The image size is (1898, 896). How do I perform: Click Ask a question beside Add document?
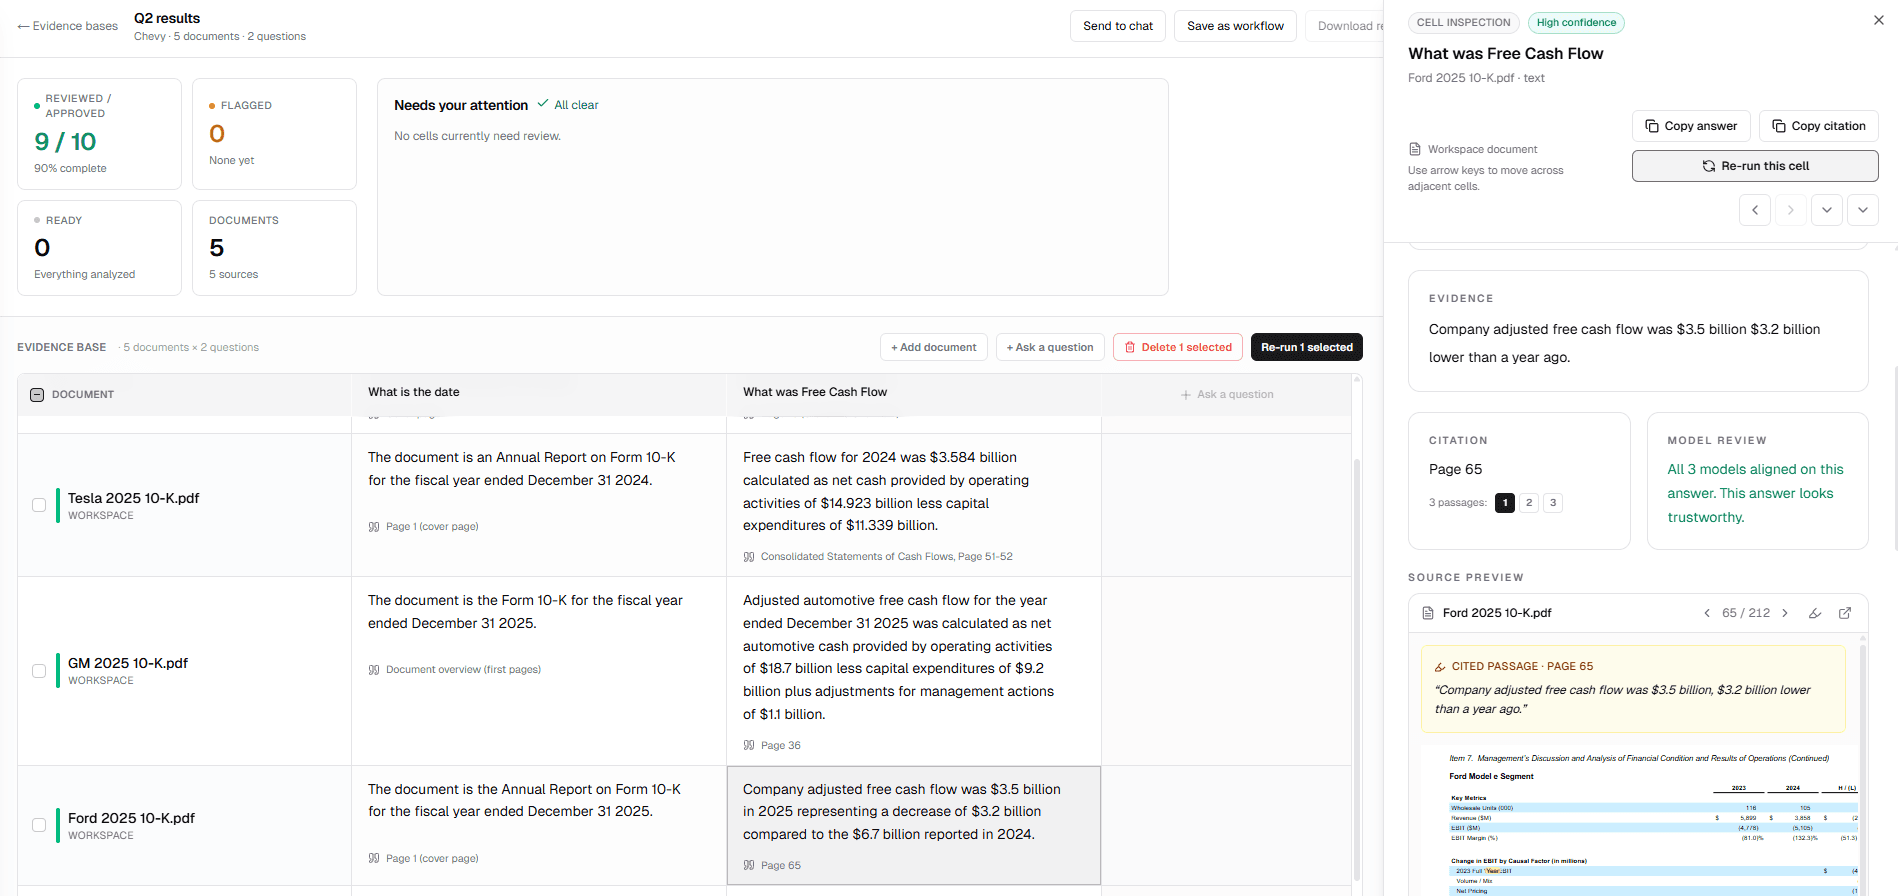(1050, 347)
